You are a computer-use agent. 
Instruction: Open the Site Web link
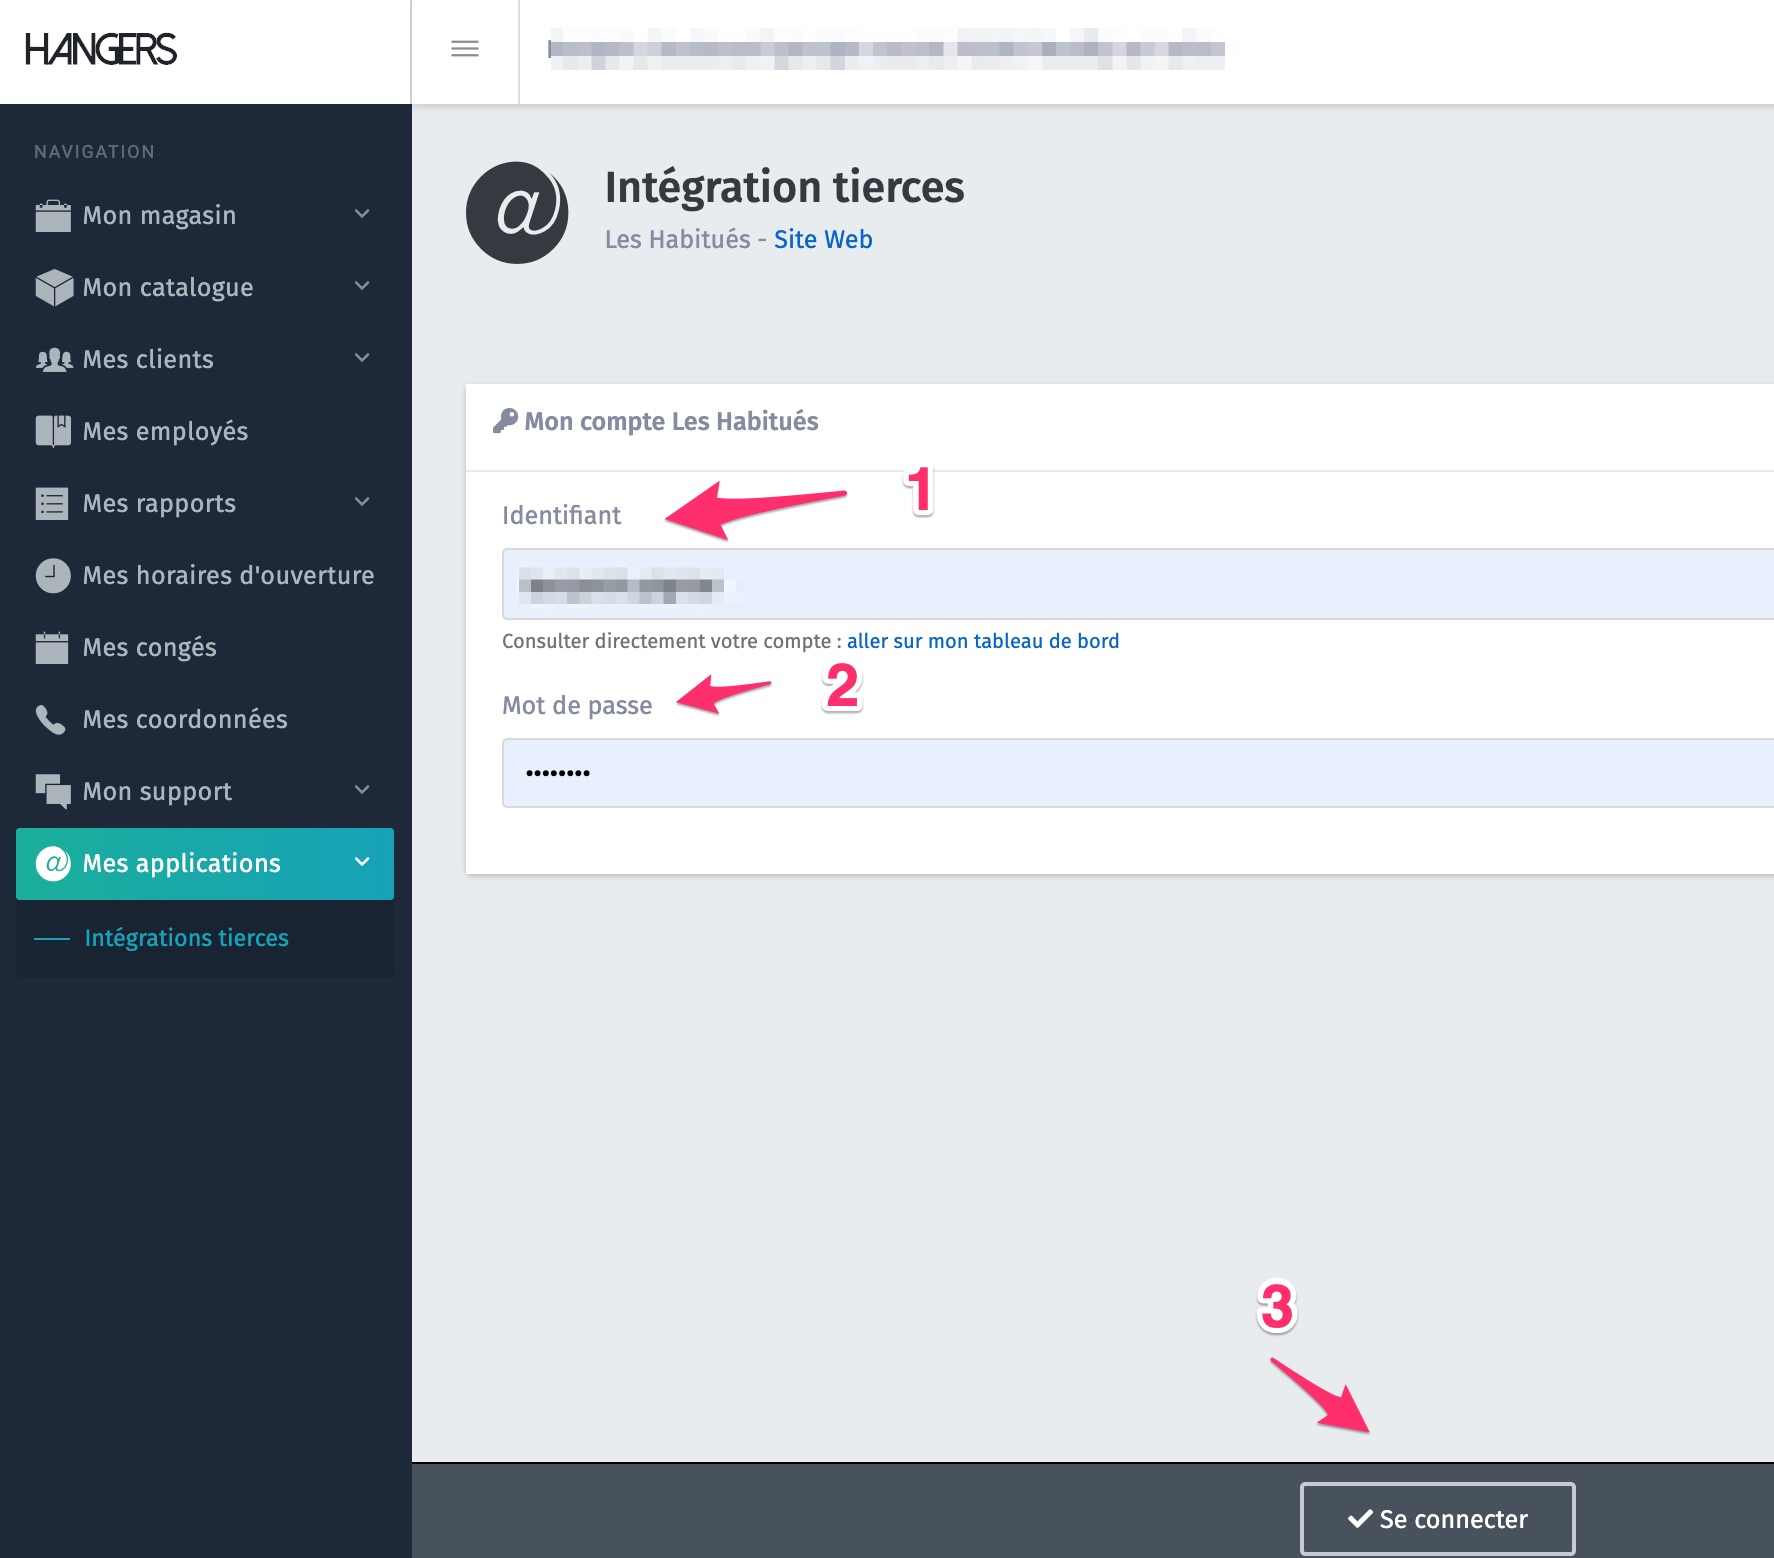[x=823, y=240]
